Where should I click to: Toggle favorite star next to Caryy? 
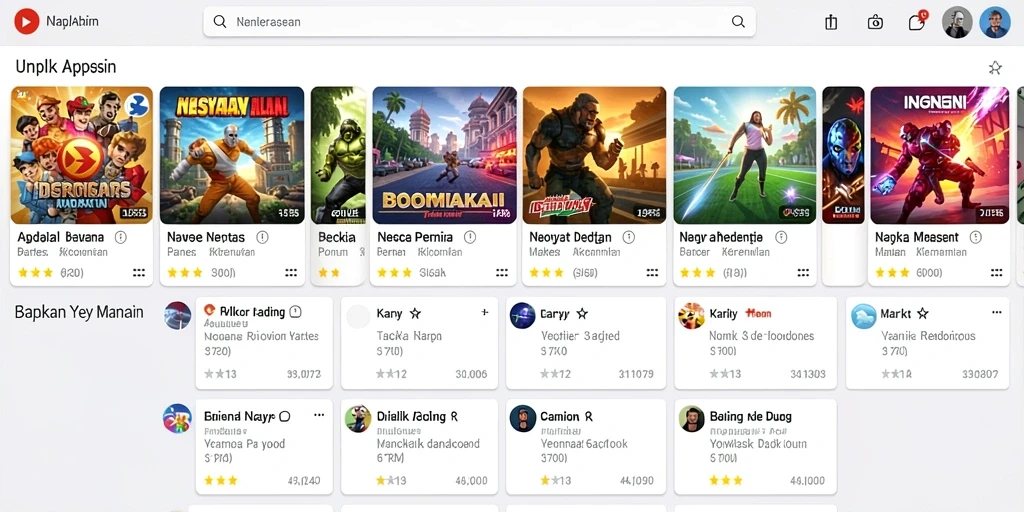point(582,314)
